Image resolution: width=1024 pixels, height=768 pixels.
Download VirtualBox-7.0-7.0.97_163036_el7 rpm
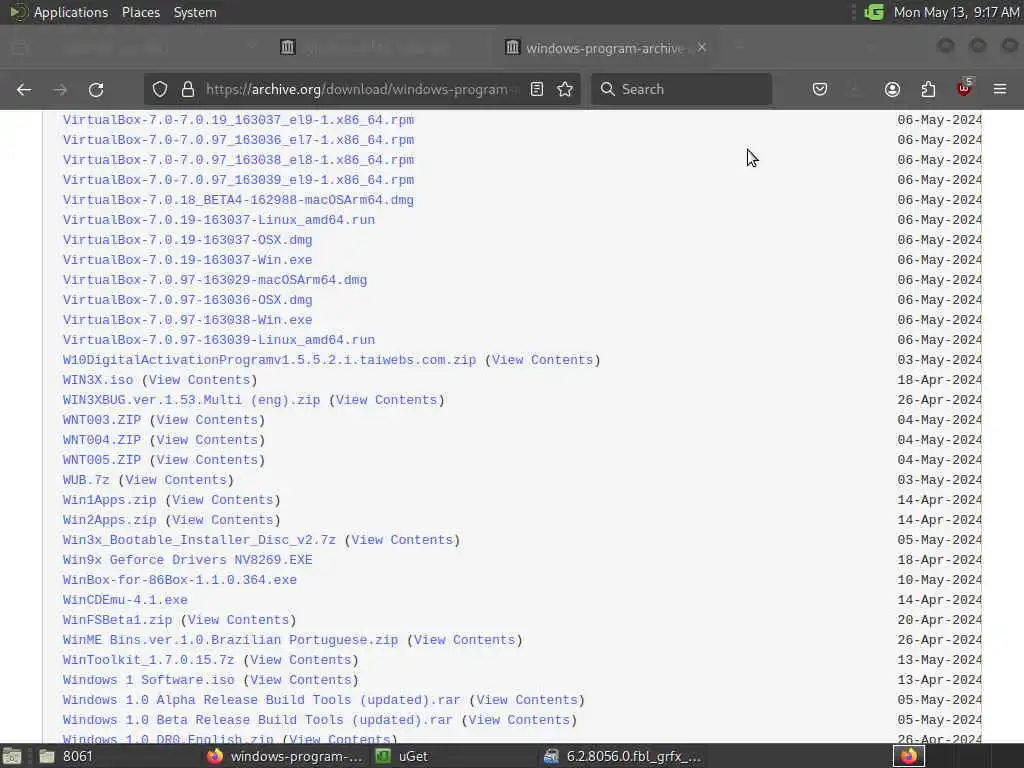pyautogui.click(x=238, y=140)
